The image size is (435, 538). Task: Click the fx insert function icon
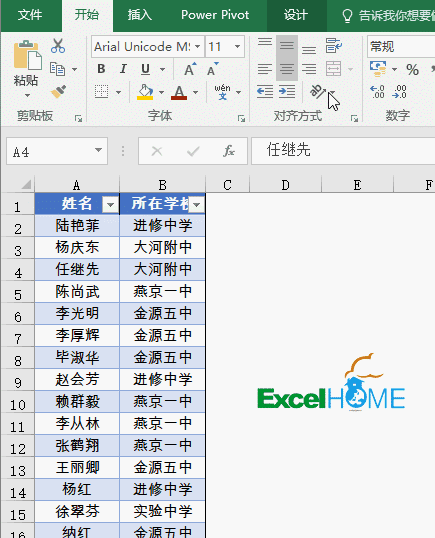229,151
